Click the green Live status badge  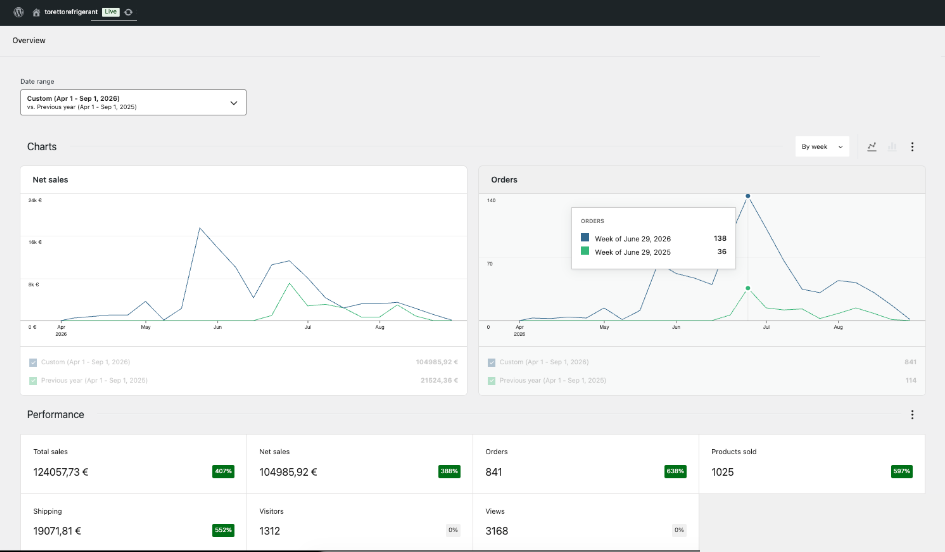(x=110, y=11)
